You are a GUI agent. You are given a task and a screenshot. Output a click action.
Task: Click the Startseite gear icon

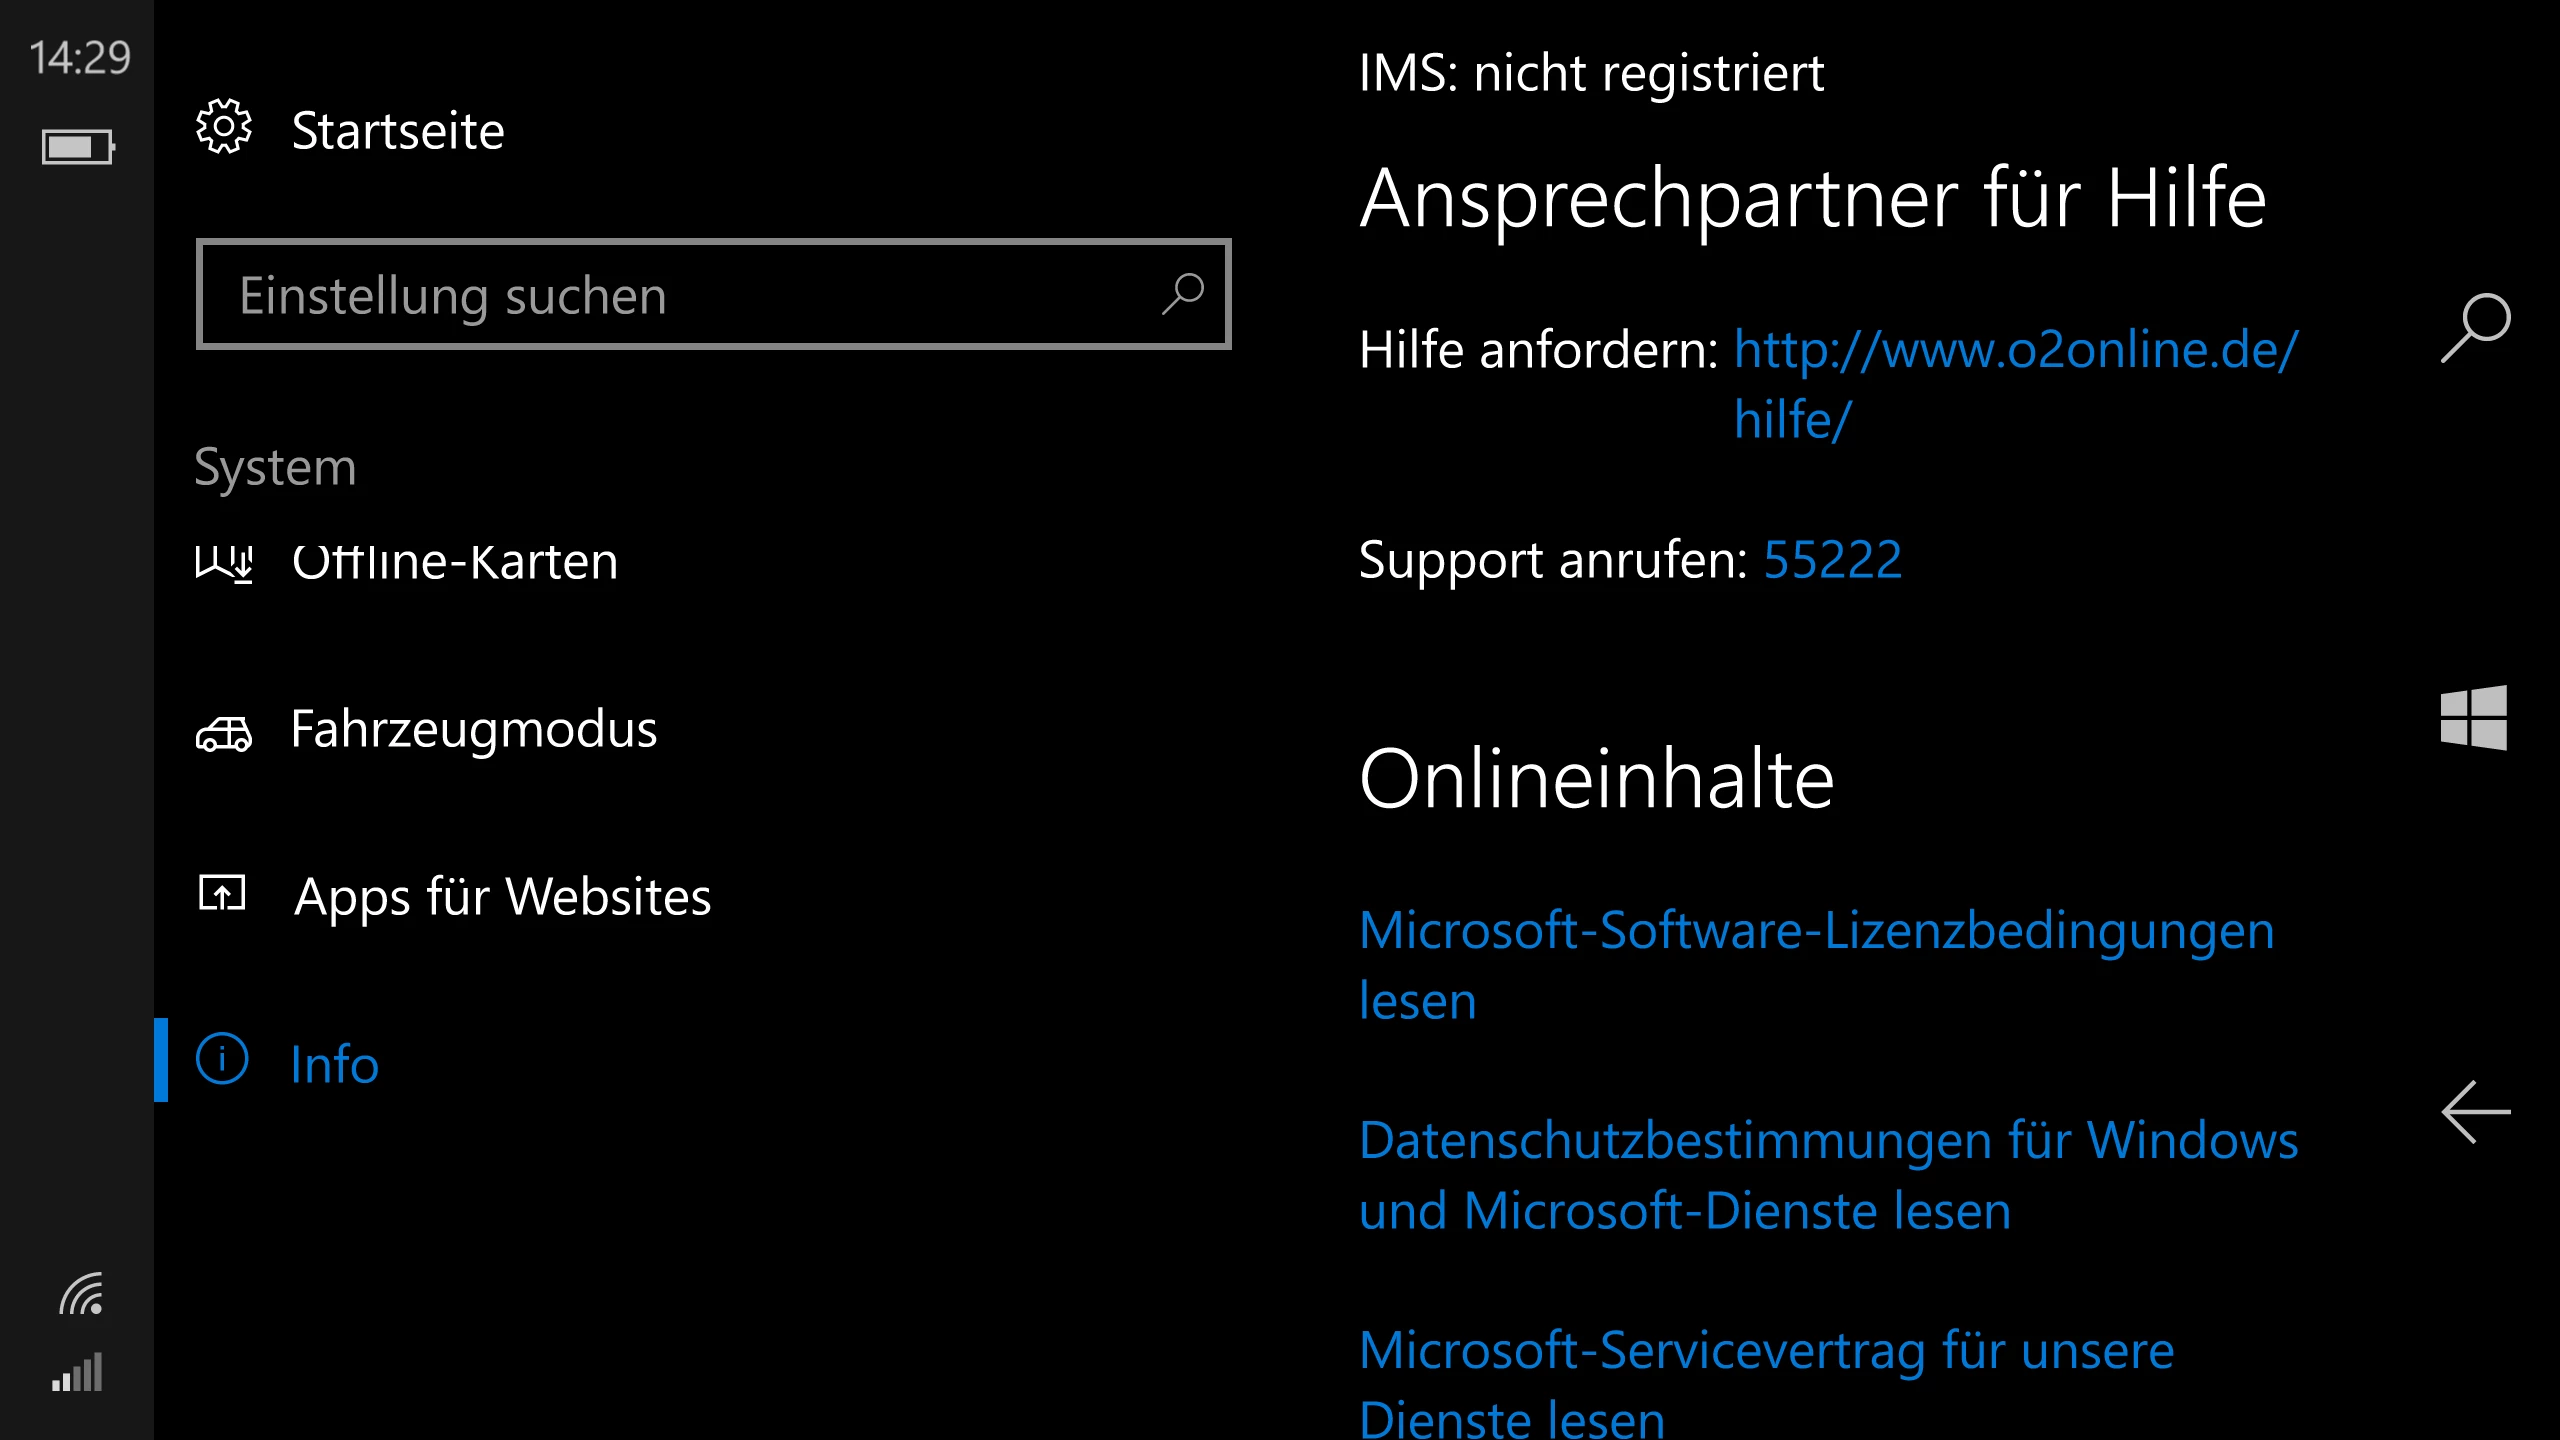pos(224,127)
